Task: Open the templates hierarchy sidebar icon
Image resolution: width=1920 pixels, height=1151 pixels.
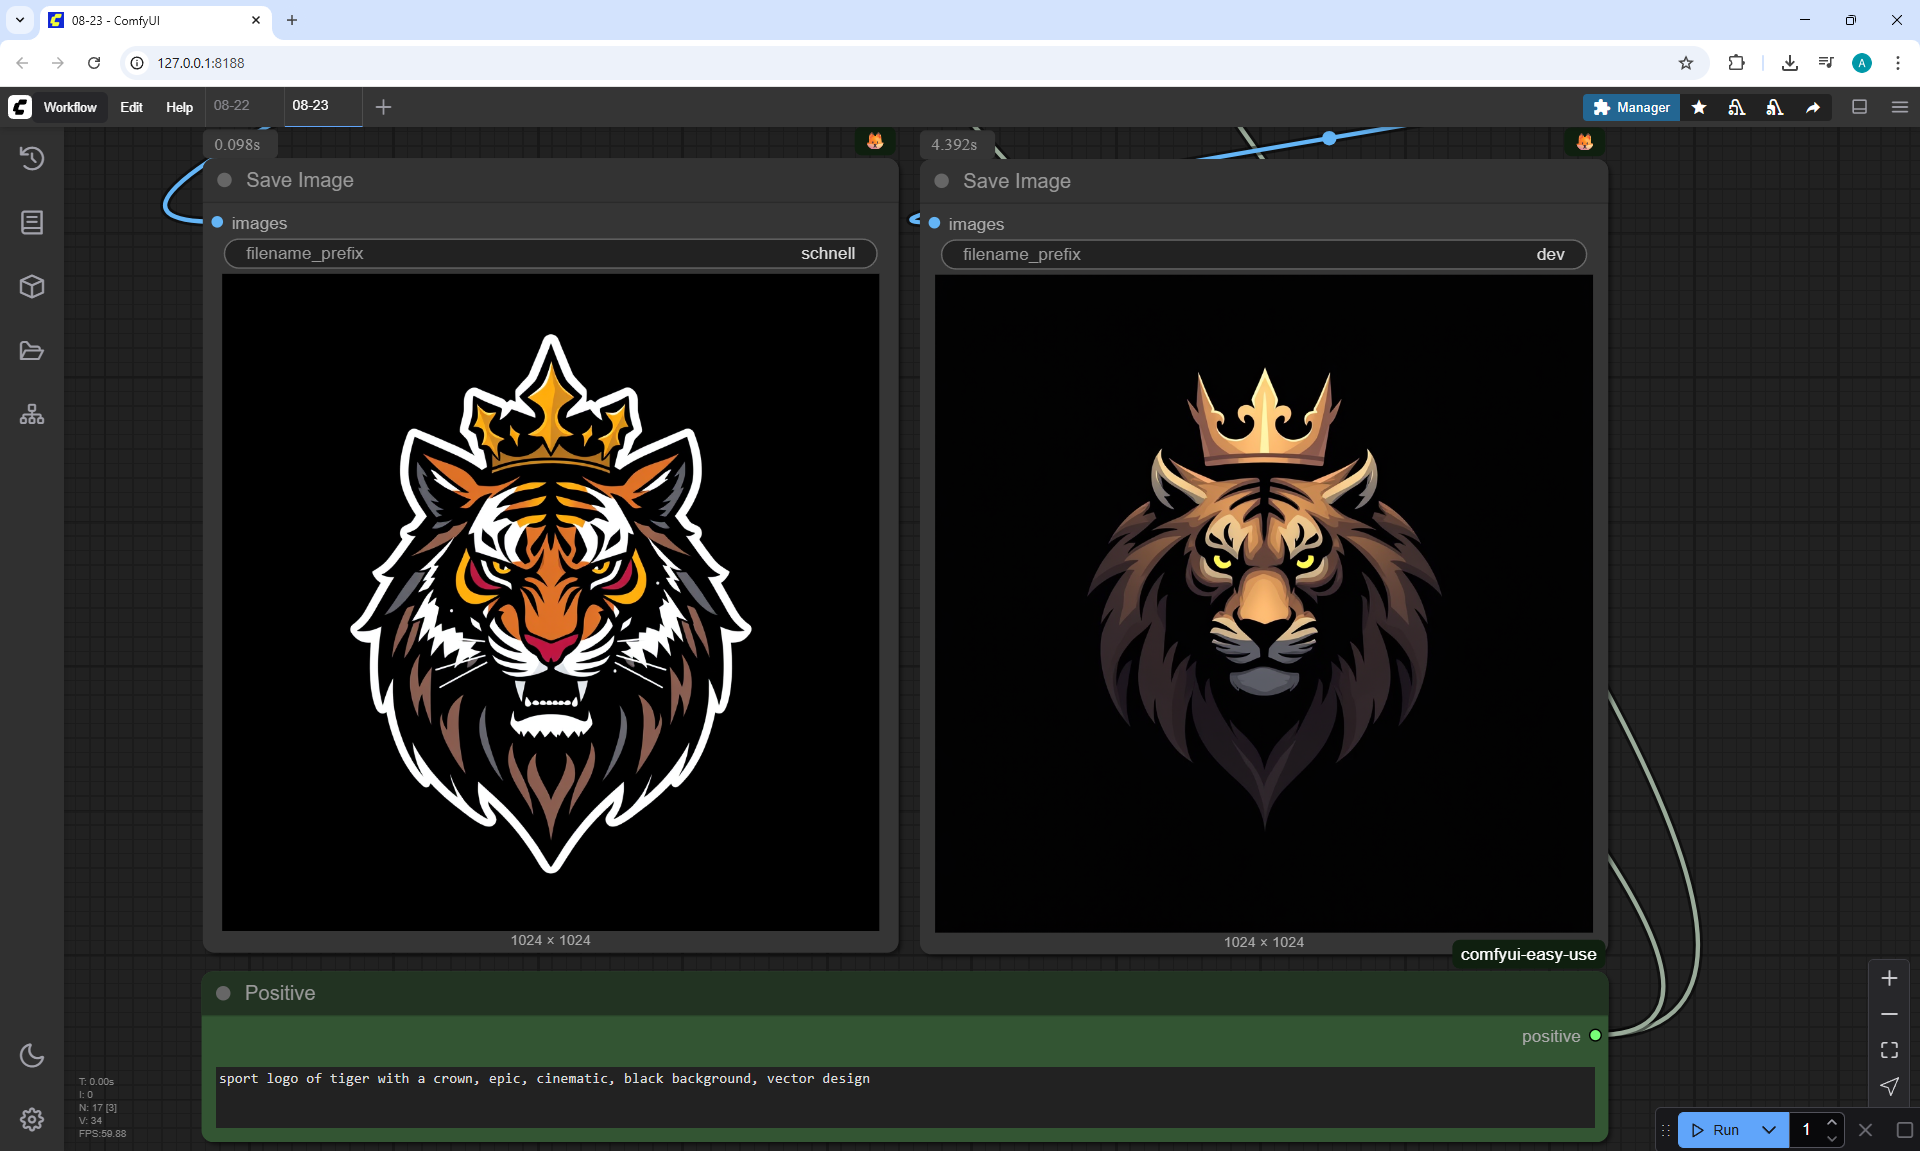Action: (32, 415)
